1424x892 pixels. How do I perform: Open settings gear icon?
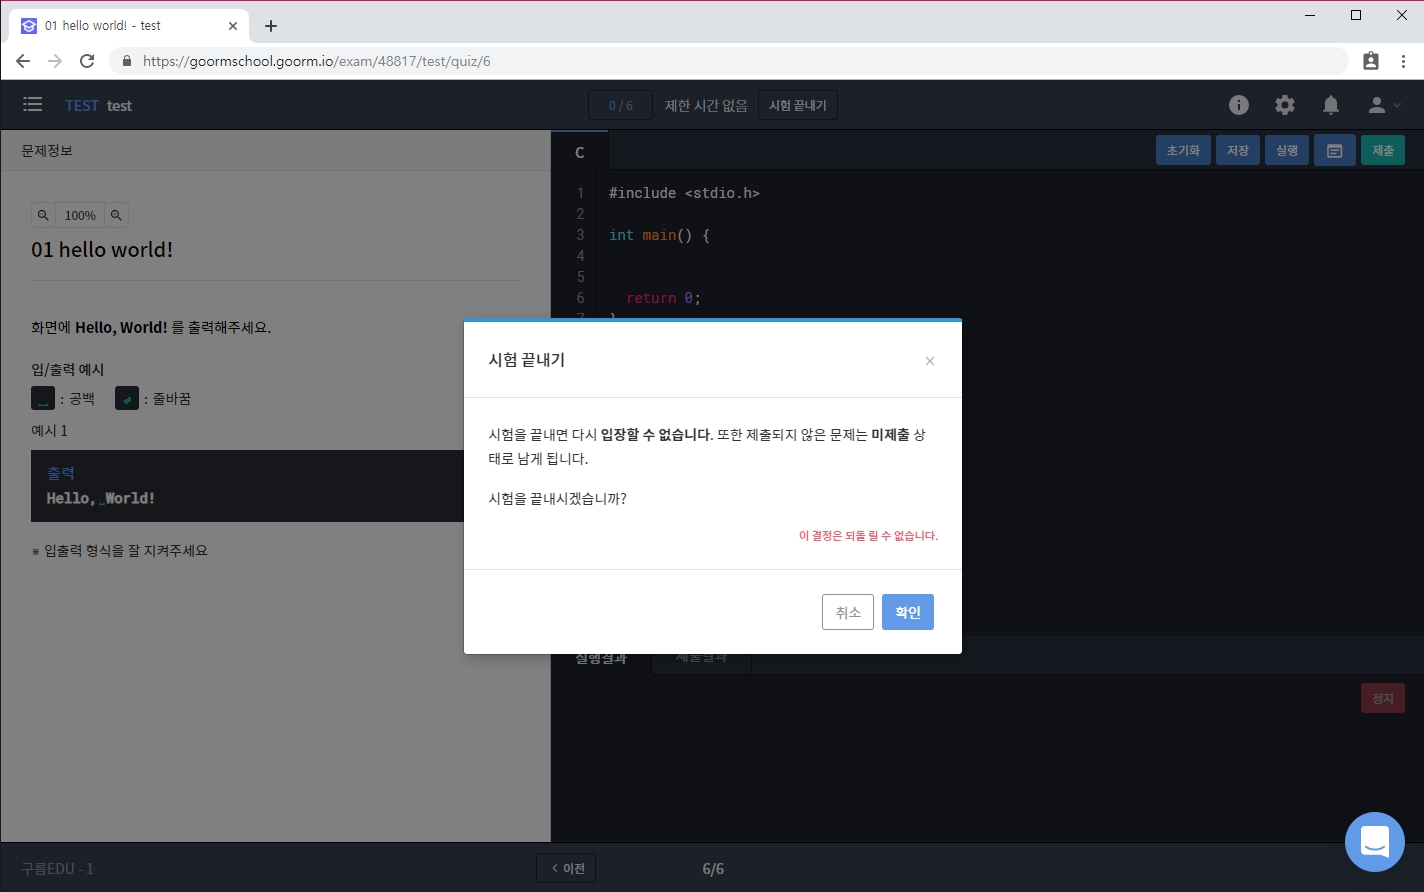point(1285,105)
